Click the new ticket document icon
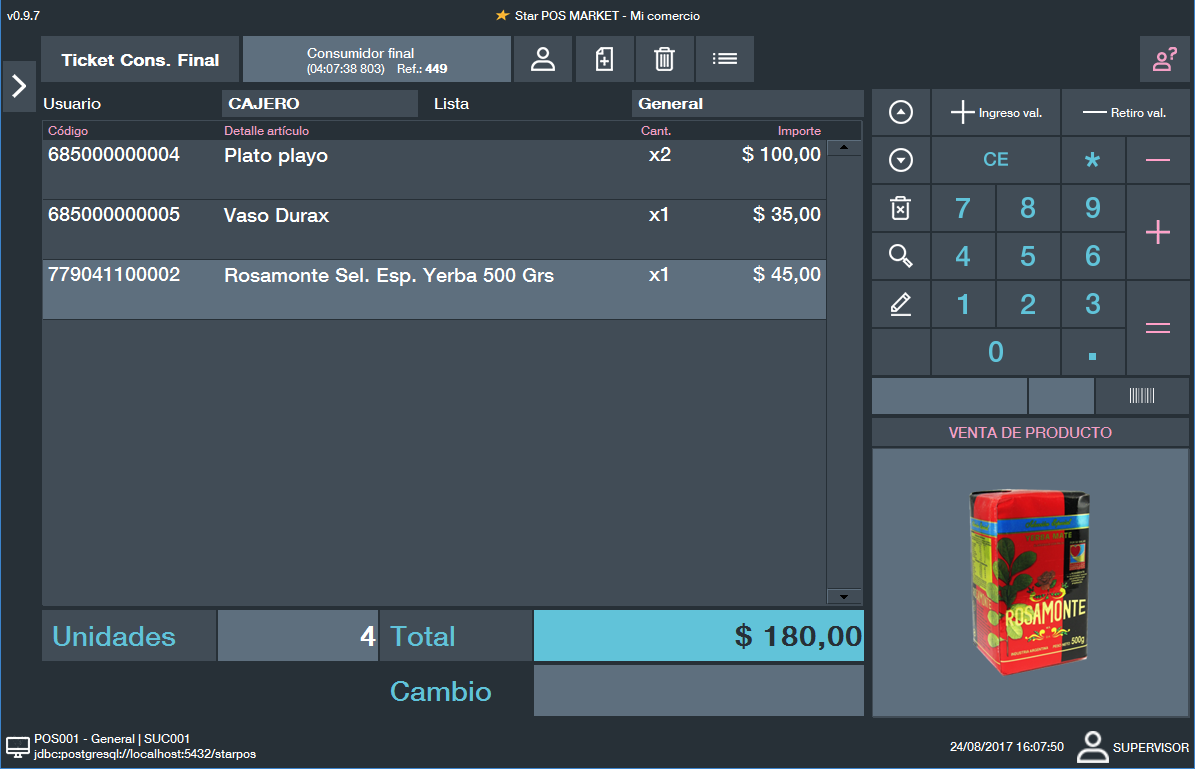 point(604,60)
